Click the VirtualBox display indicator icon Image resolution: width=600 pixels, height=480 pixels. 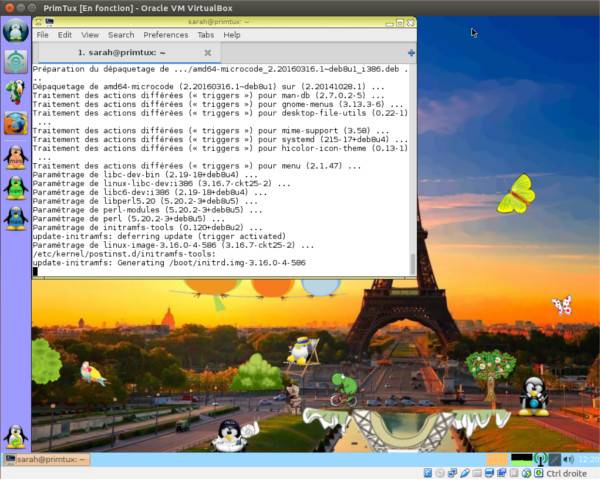click(489, 473)
